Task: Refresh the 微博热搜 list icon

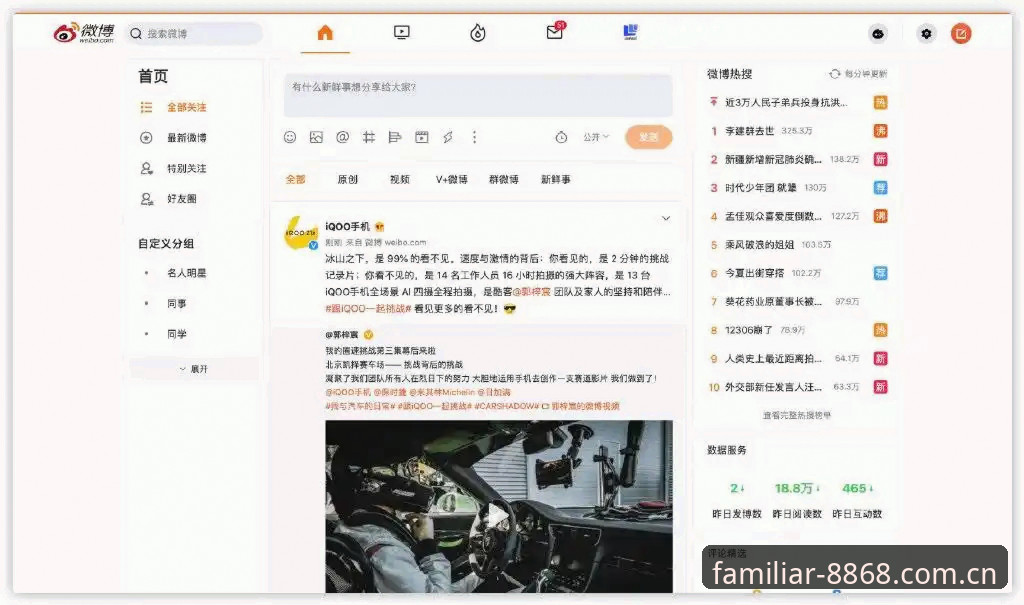Action: pos(834,74)
